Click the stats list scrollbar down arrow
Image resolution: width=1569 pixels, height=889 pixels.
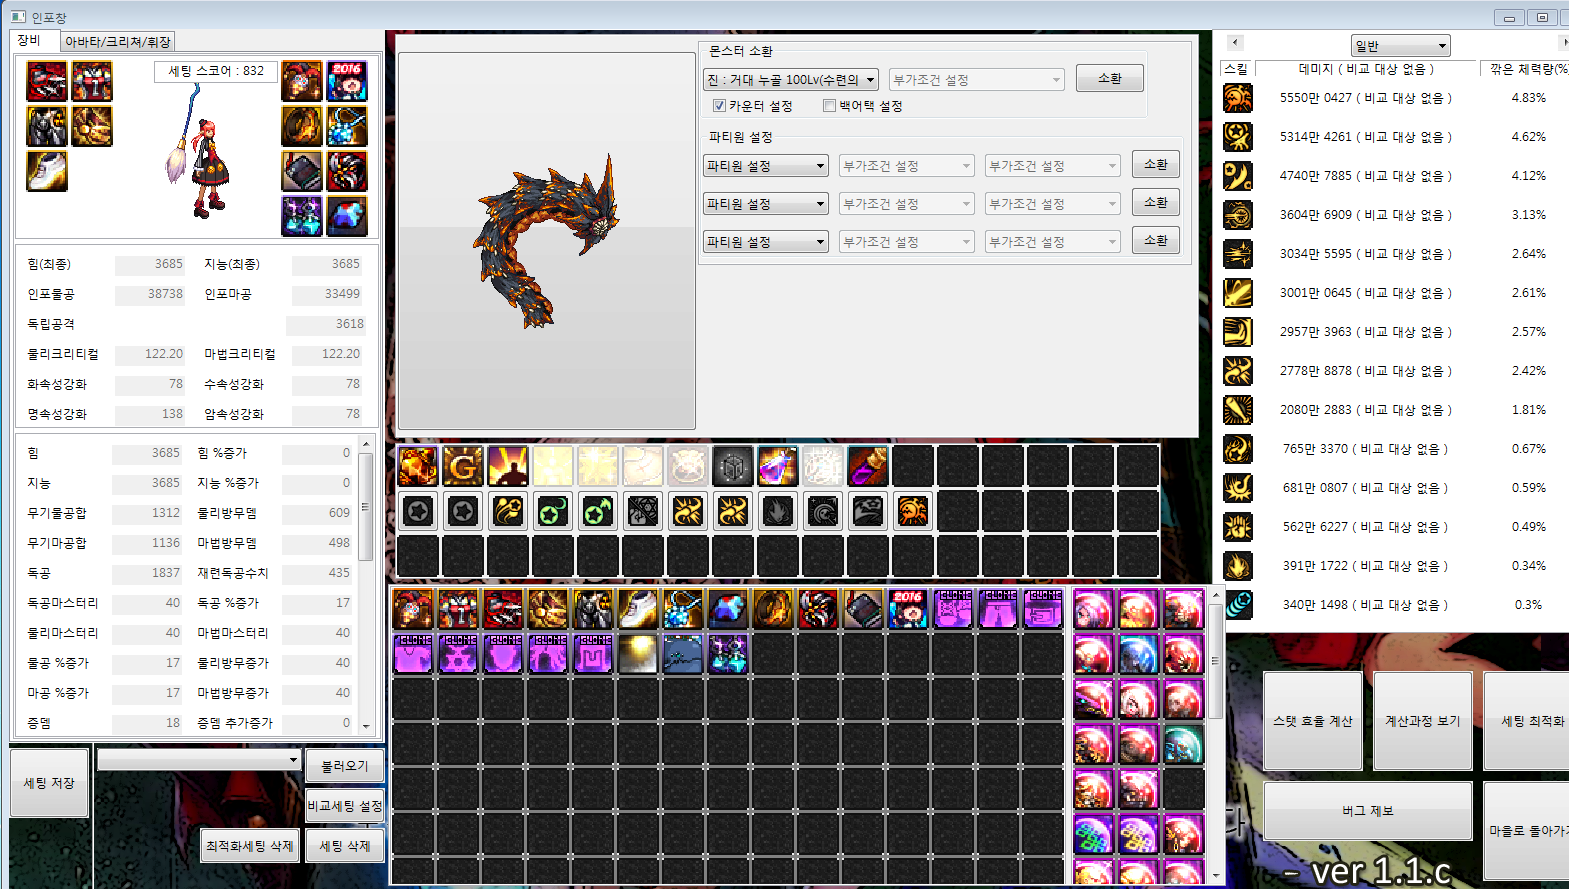click(x=366, y=726)
